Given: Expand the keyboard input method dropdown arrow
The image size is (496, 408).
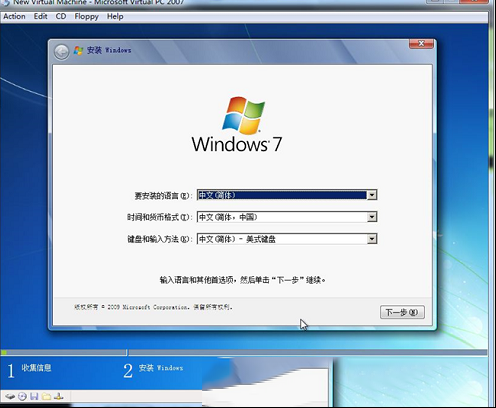Looking at the screenshot, I should (372, 239).
